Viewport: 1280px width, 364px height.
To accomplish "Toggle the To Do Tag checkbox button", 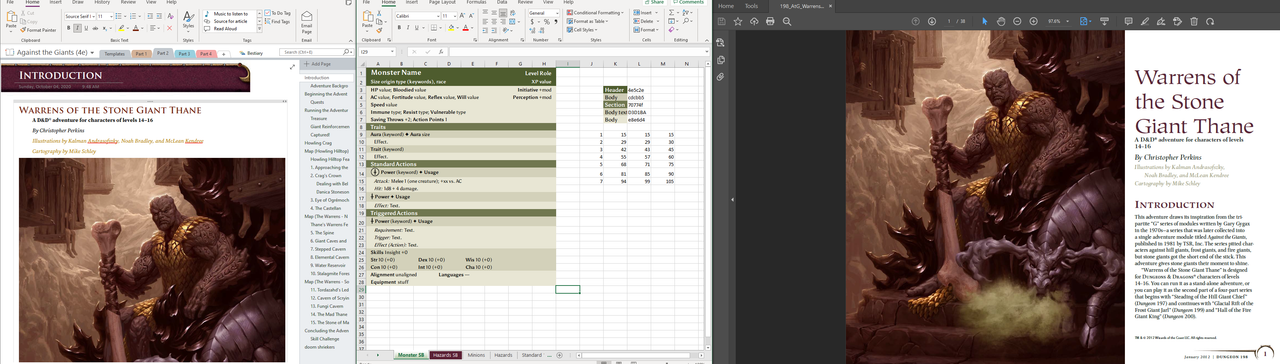I will coord(279,13).
